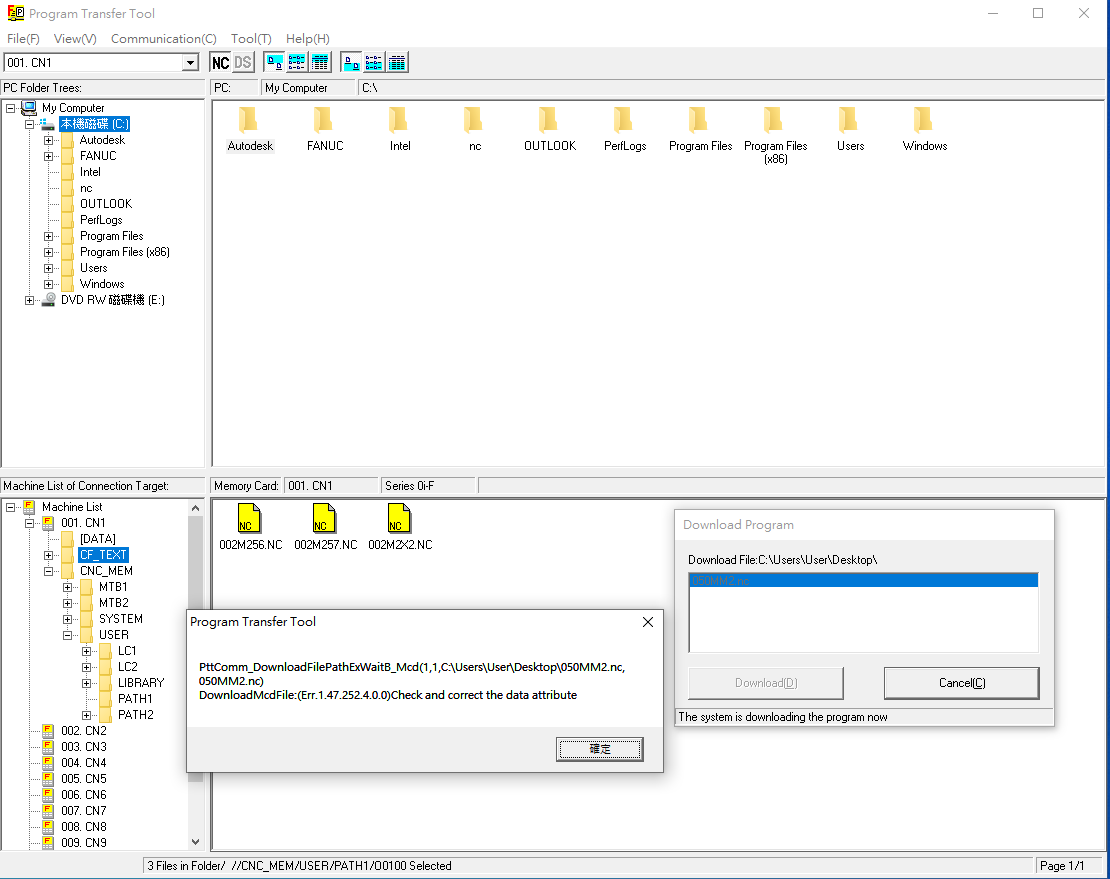Viewport: 1110px width, 879px height.
Task: Open the Tool(T) menu
Action: coord(250,39)
